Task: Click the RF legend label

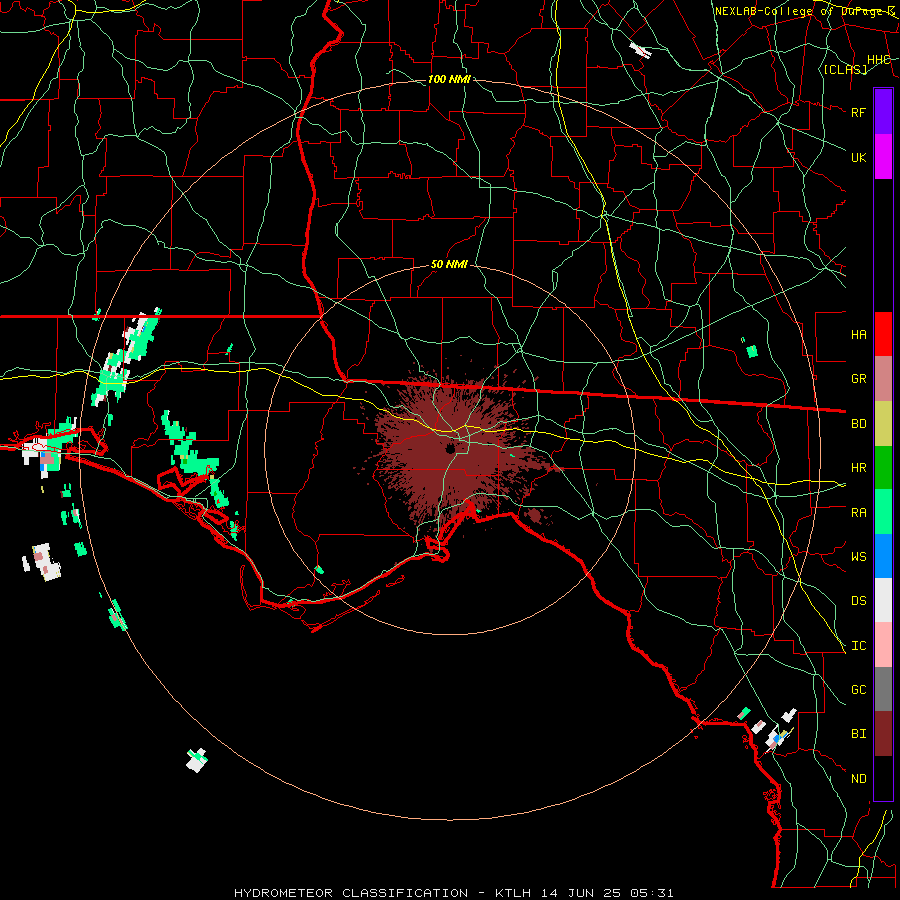Action: [x=858, y=112]
